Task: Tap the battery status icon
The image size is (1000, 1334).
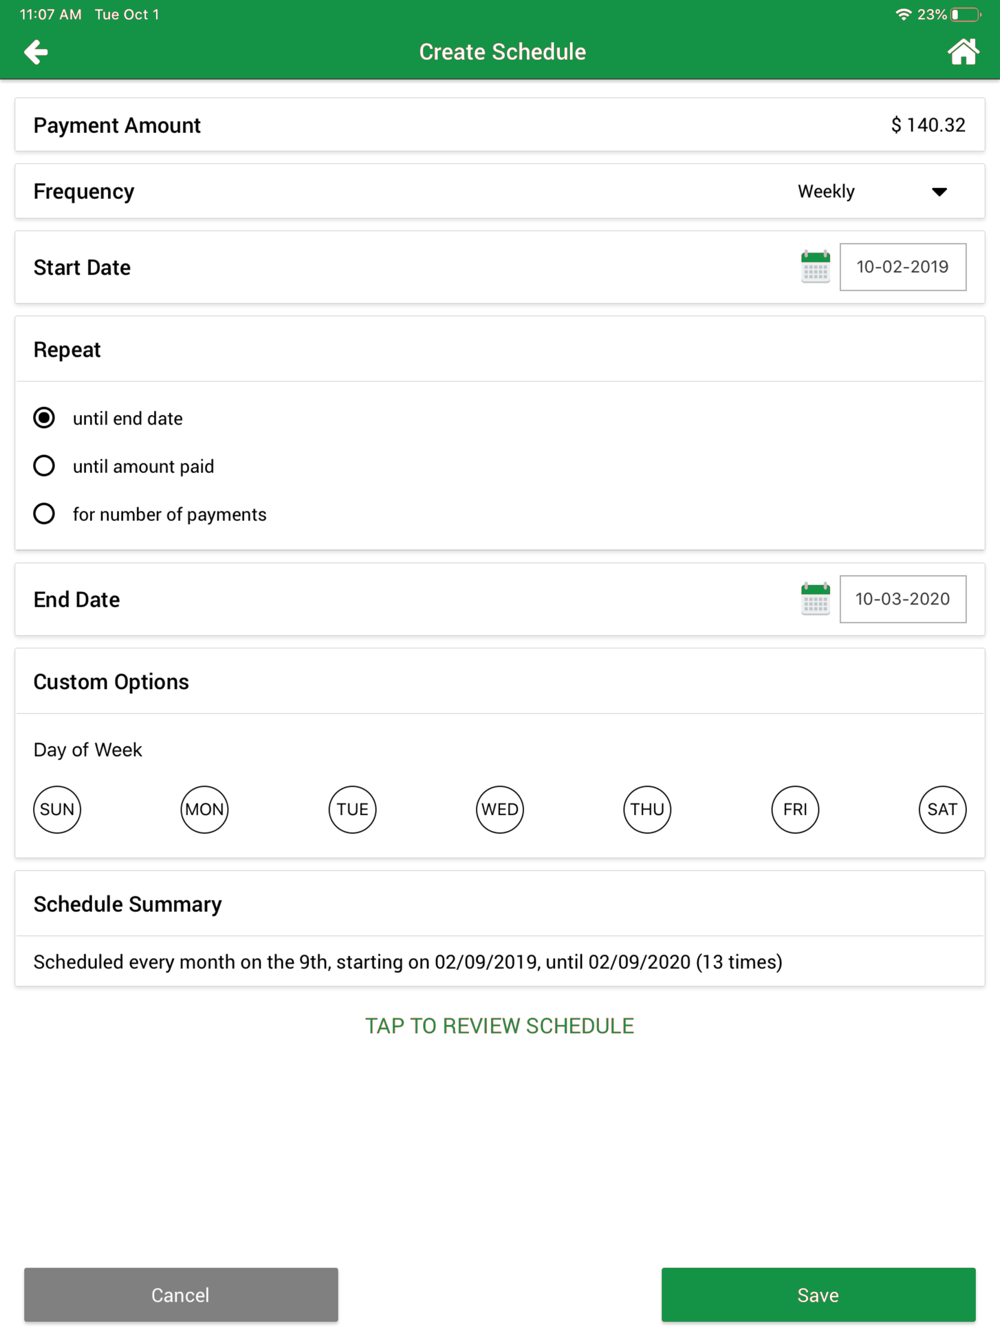Action: coord(966,15)
